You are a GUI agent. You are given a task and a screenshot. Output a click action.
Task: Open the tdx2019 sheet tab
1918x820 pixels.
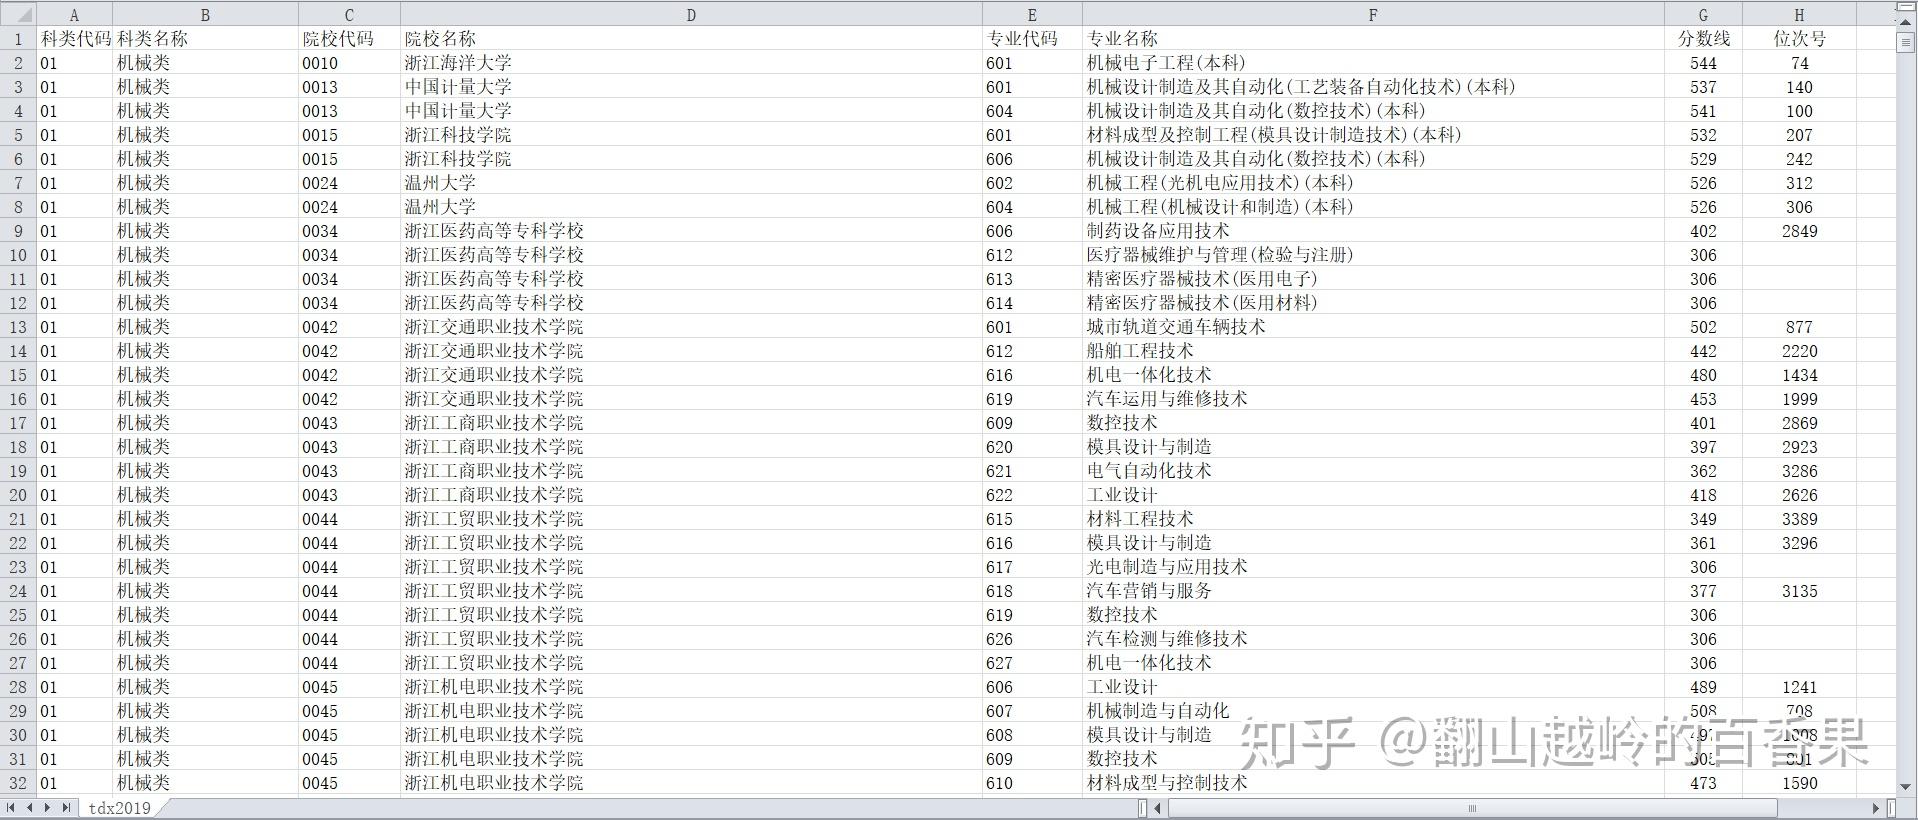pyautogui.click(x=119, y=808)
